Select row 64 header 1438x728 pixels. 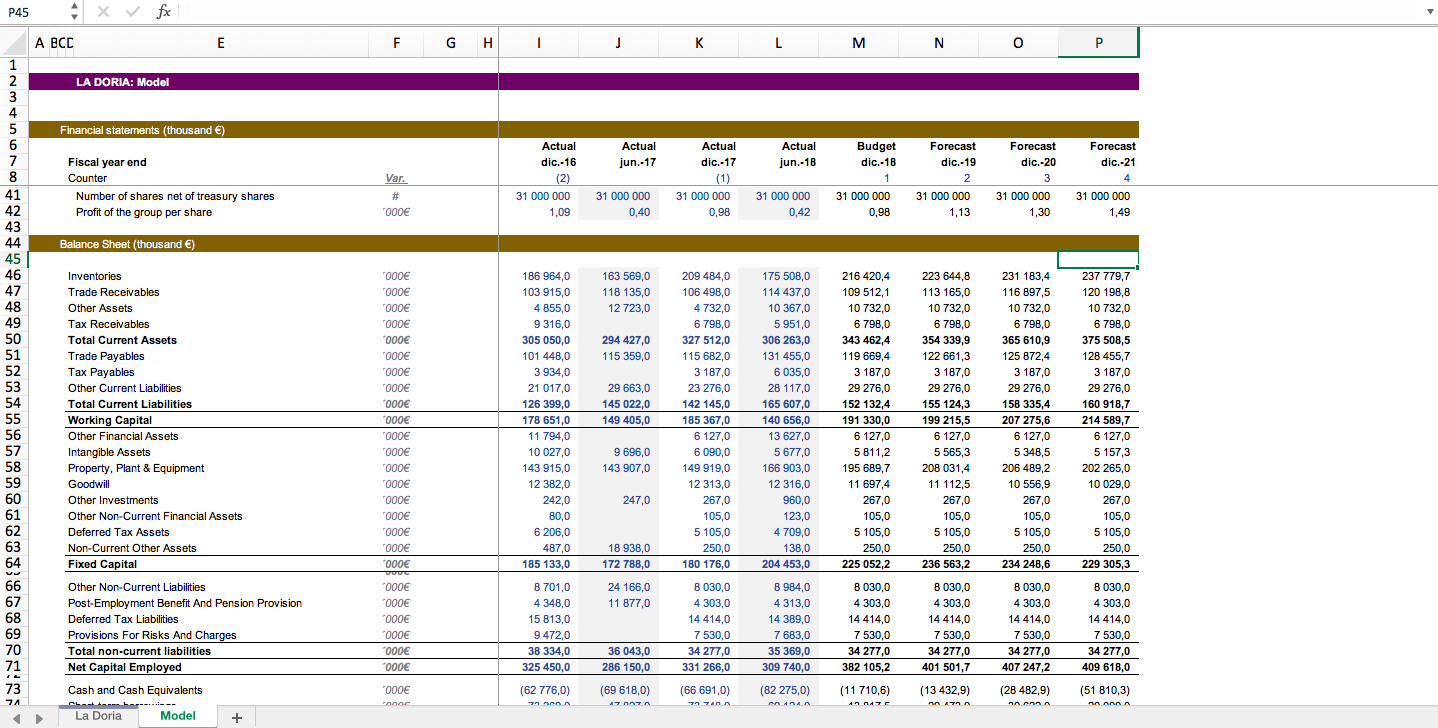14,564
